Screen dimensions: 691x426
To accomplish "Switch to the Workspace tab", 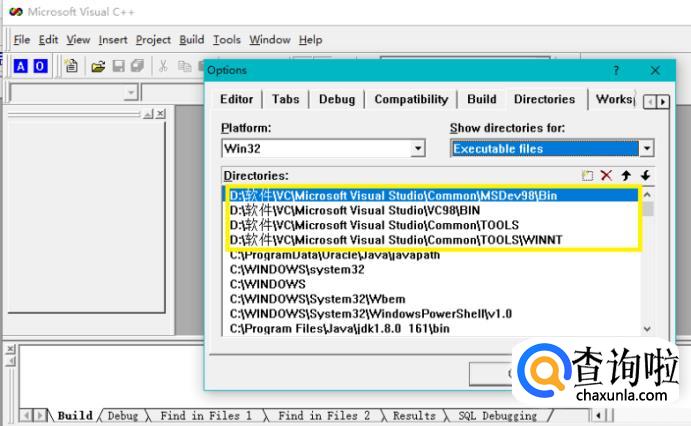I will point(614,99).
